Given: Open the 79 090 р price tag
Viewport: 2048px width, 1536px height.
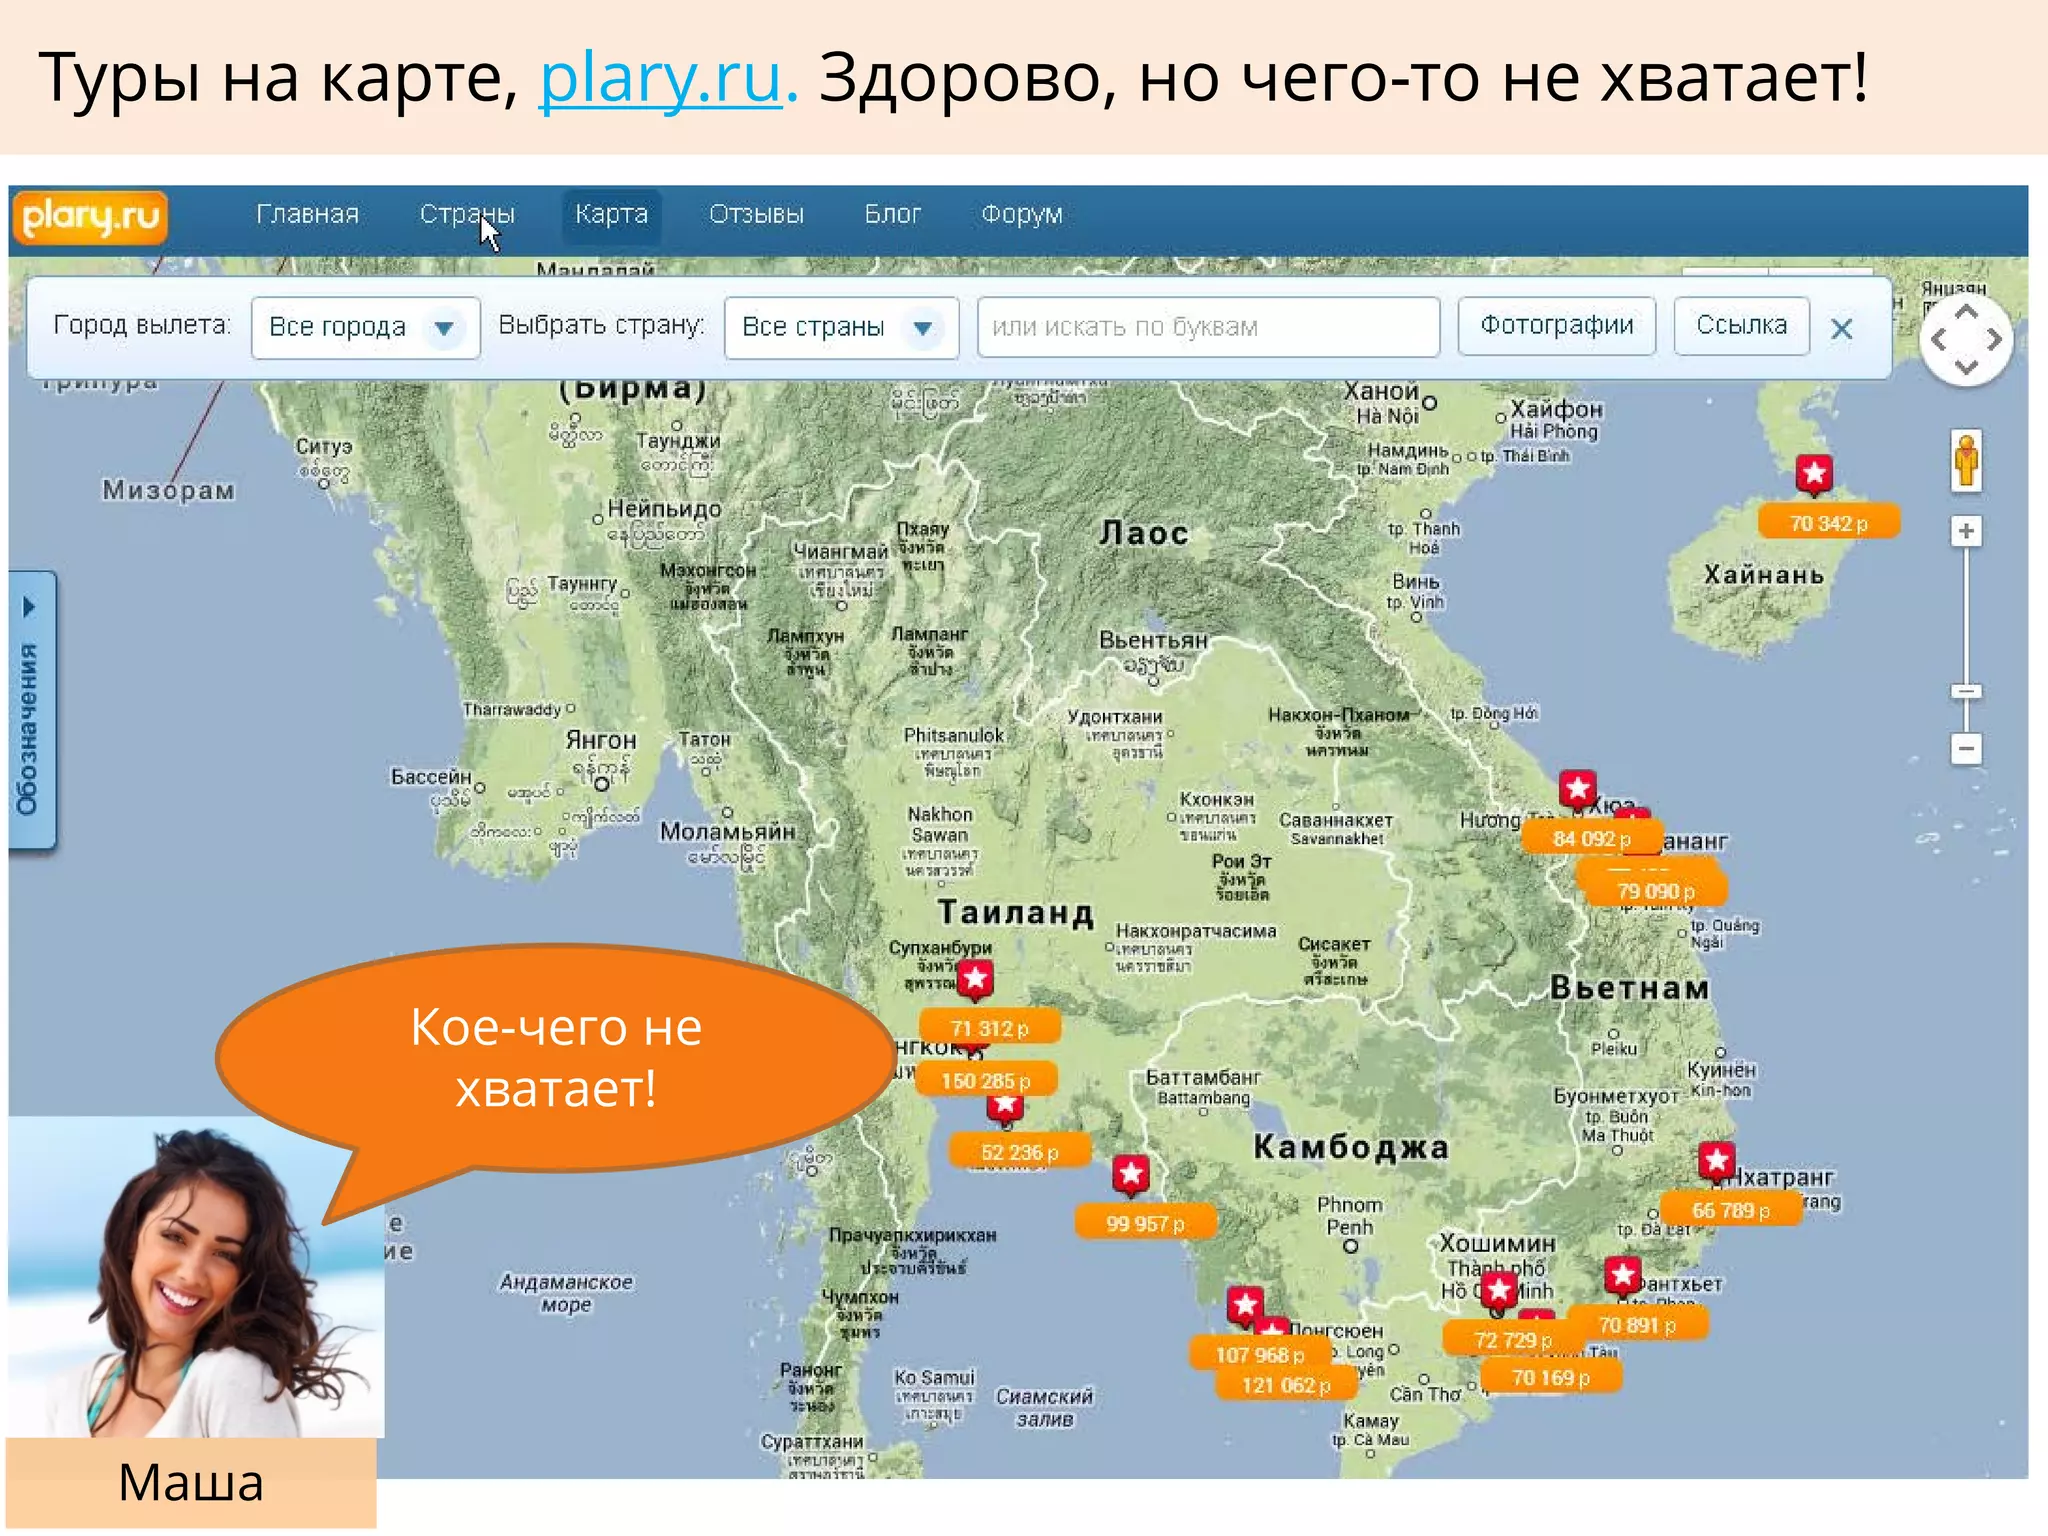Looking at the screenshot, I should (x=1656, y=890).
